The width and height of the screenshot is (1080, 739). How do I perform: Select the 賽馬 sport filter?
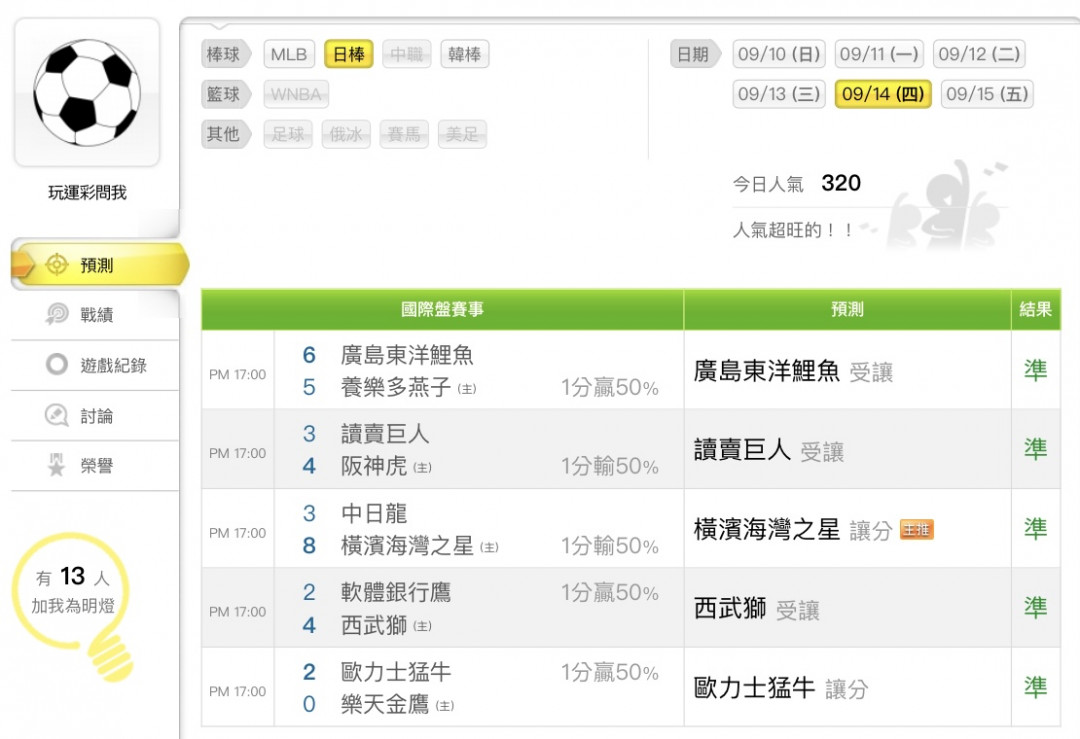coord(404,134)
